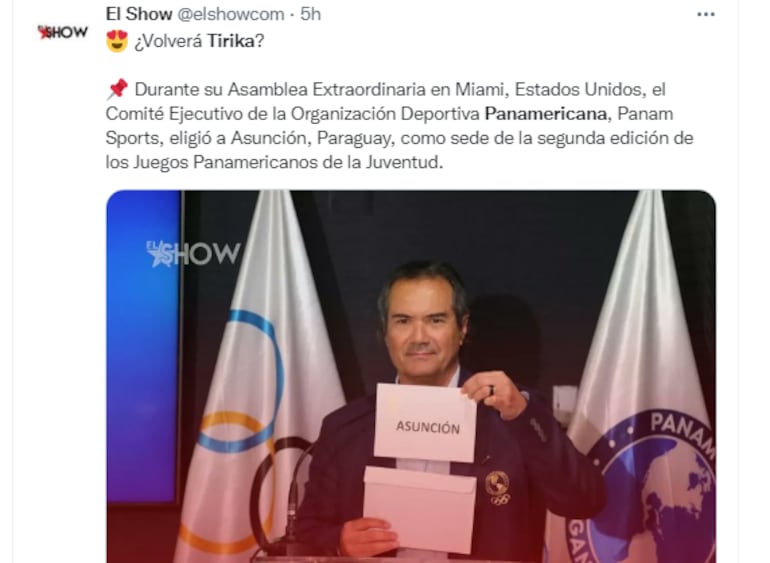Image resolution: width=770 pixels, height=563 pixels.
Task: Click the blue screen panel inside the photo
Action: (143, 346)
